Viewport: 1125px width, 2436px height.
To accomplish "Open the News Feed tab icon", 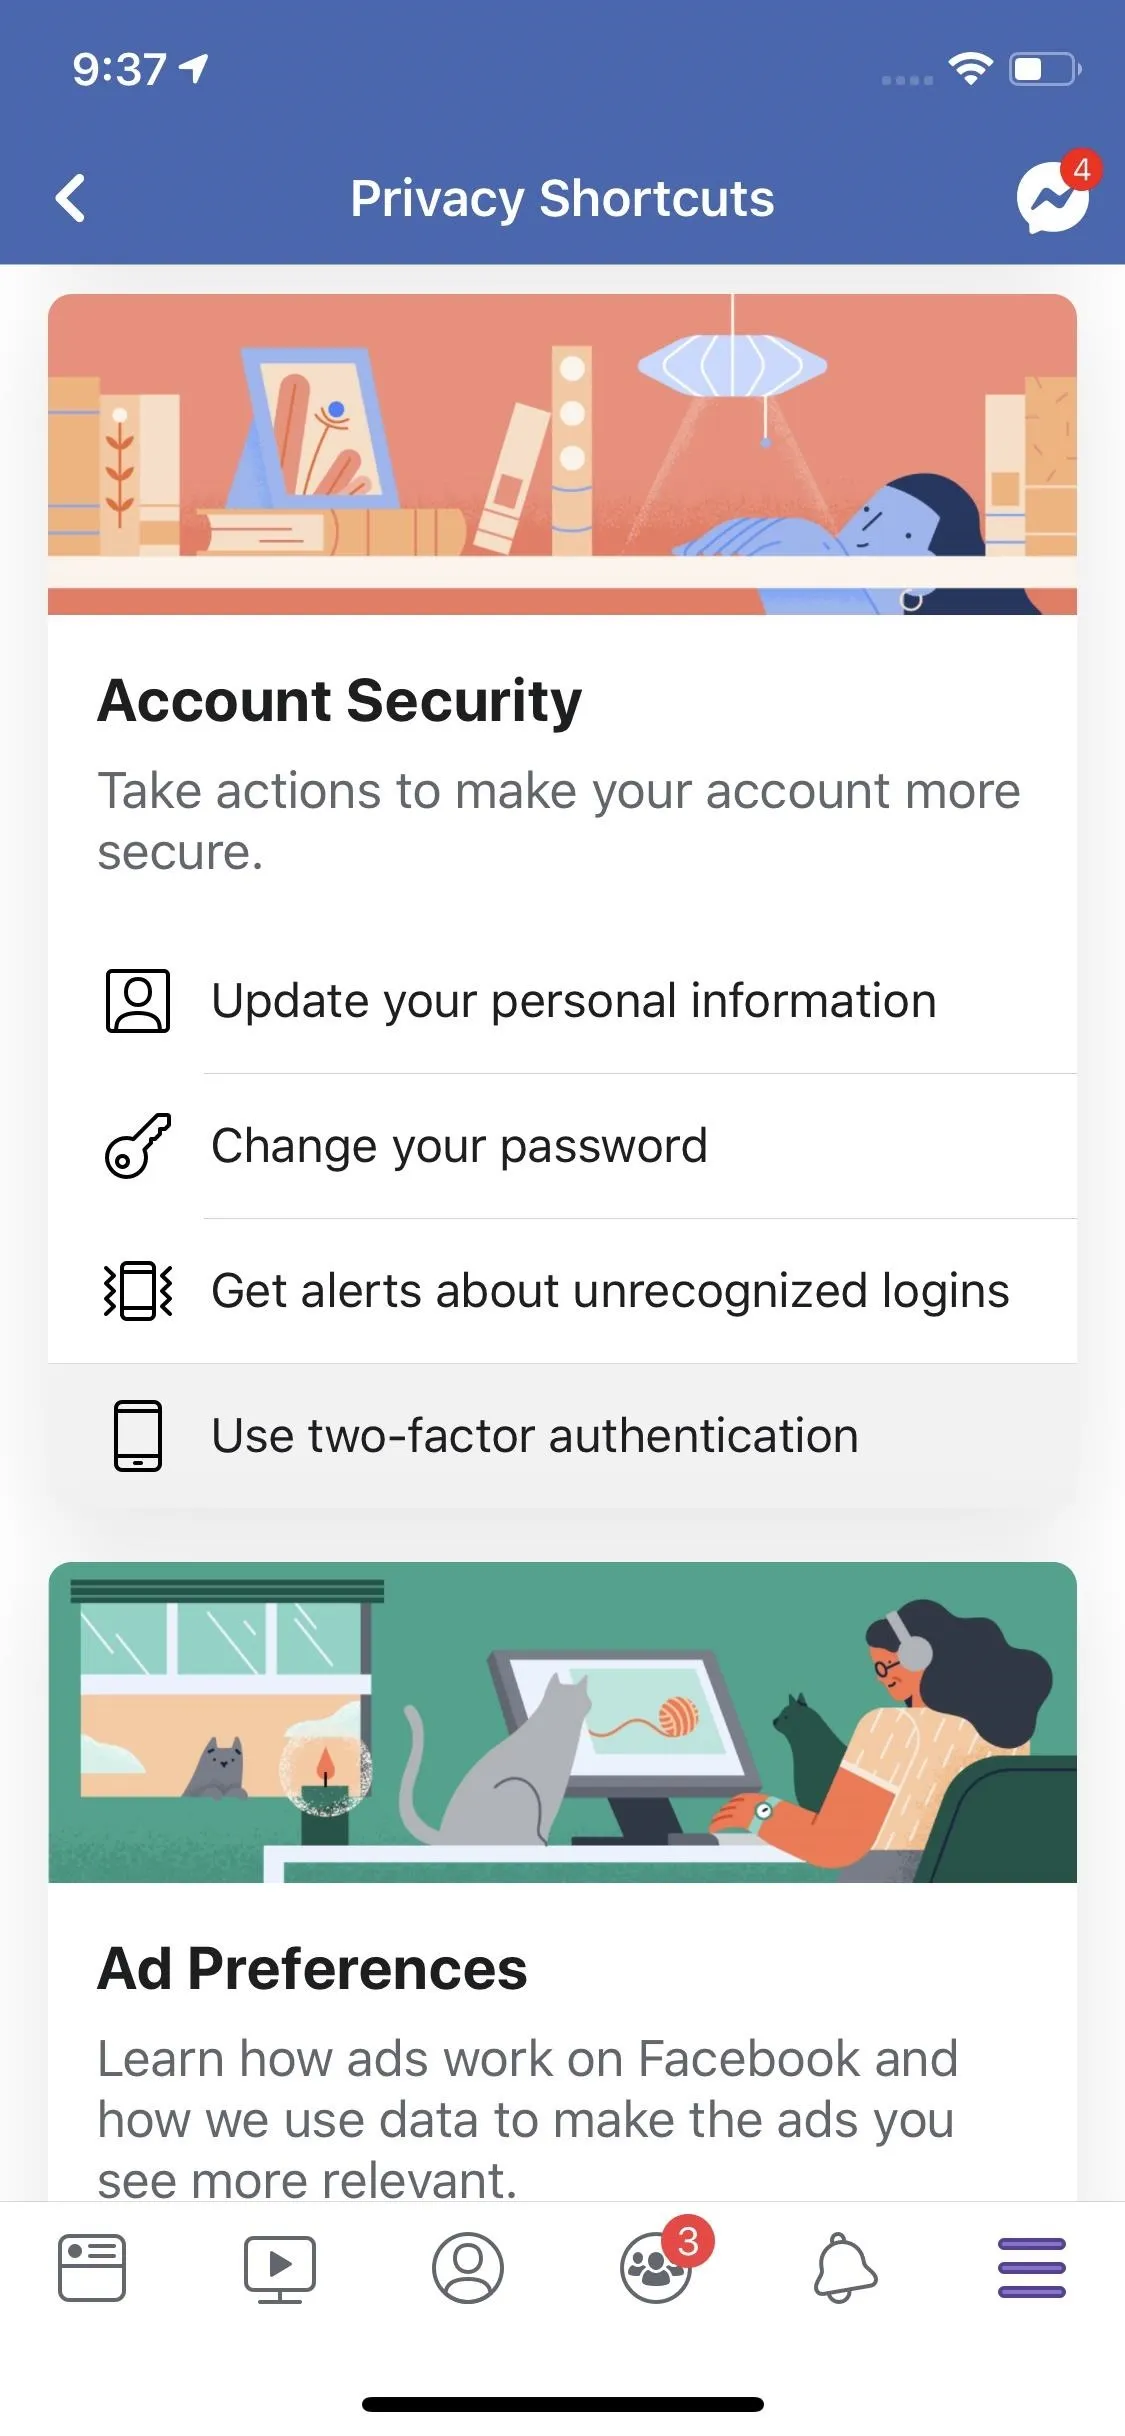I will [91, 2268].
